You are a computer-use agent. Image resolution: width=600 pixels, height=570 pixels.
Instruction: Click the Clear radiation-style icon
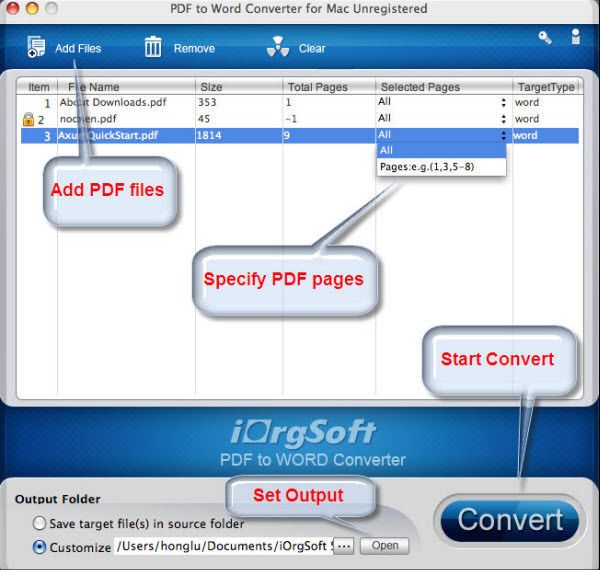coord(278,47)
